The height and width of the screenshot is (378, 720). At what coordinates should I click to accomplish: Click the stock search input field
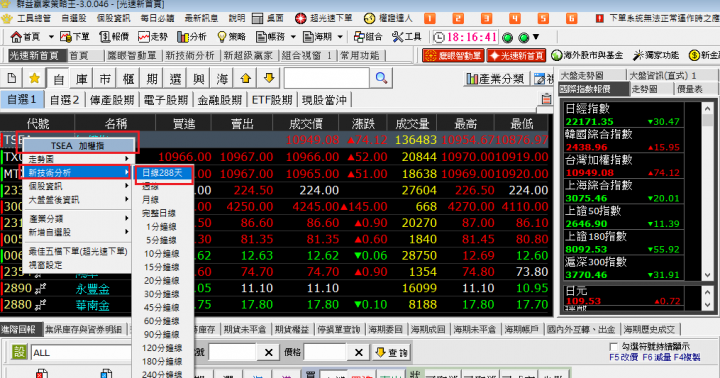pos(326,78)
